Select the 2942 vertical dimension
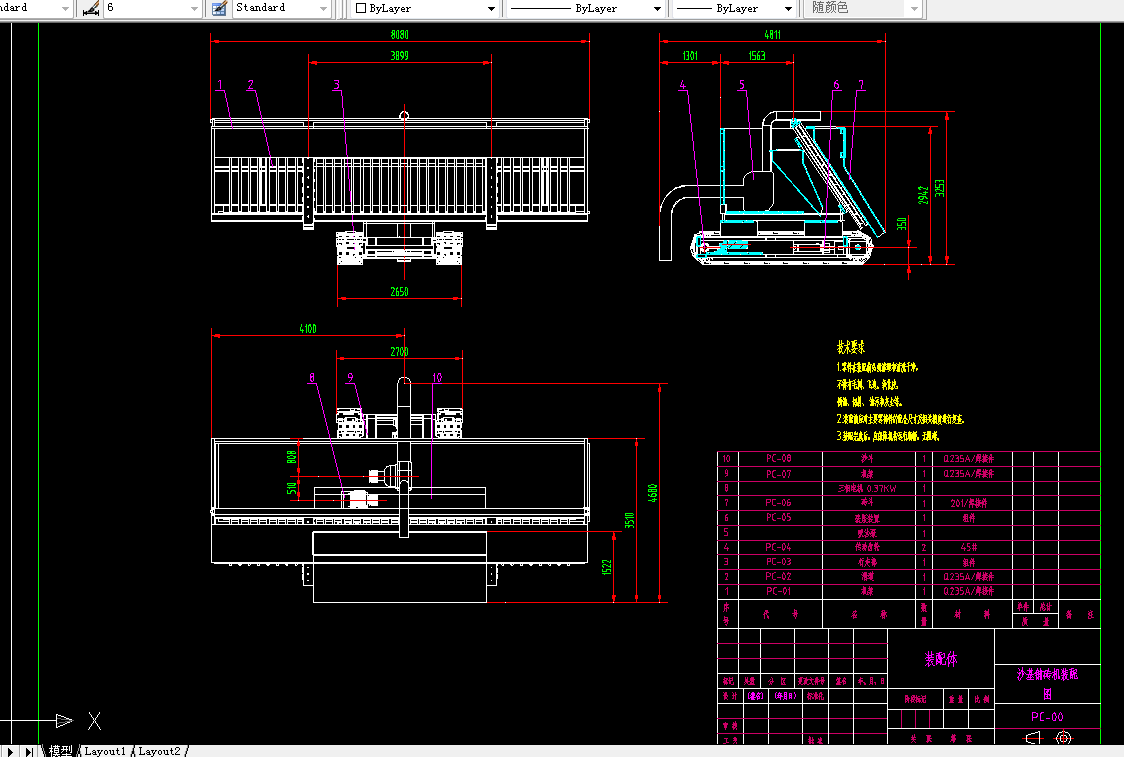 923,195
